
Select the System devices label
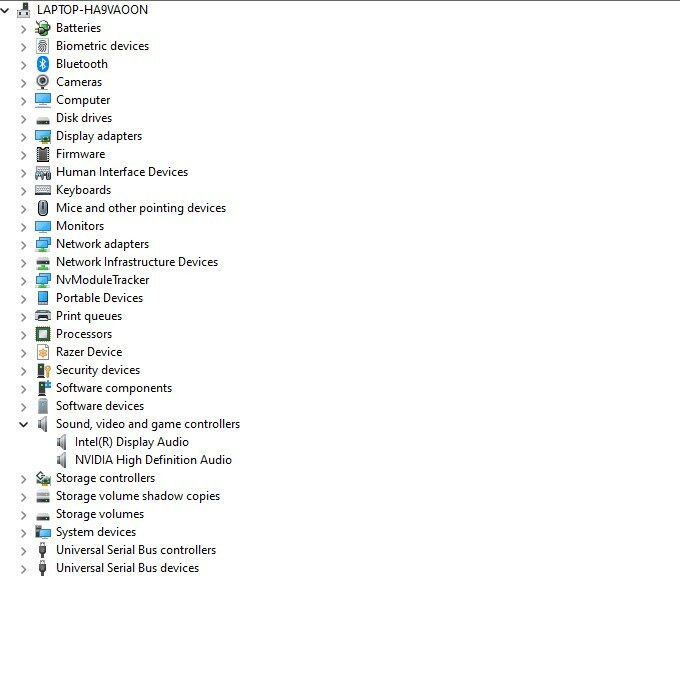tap(96, 532)
